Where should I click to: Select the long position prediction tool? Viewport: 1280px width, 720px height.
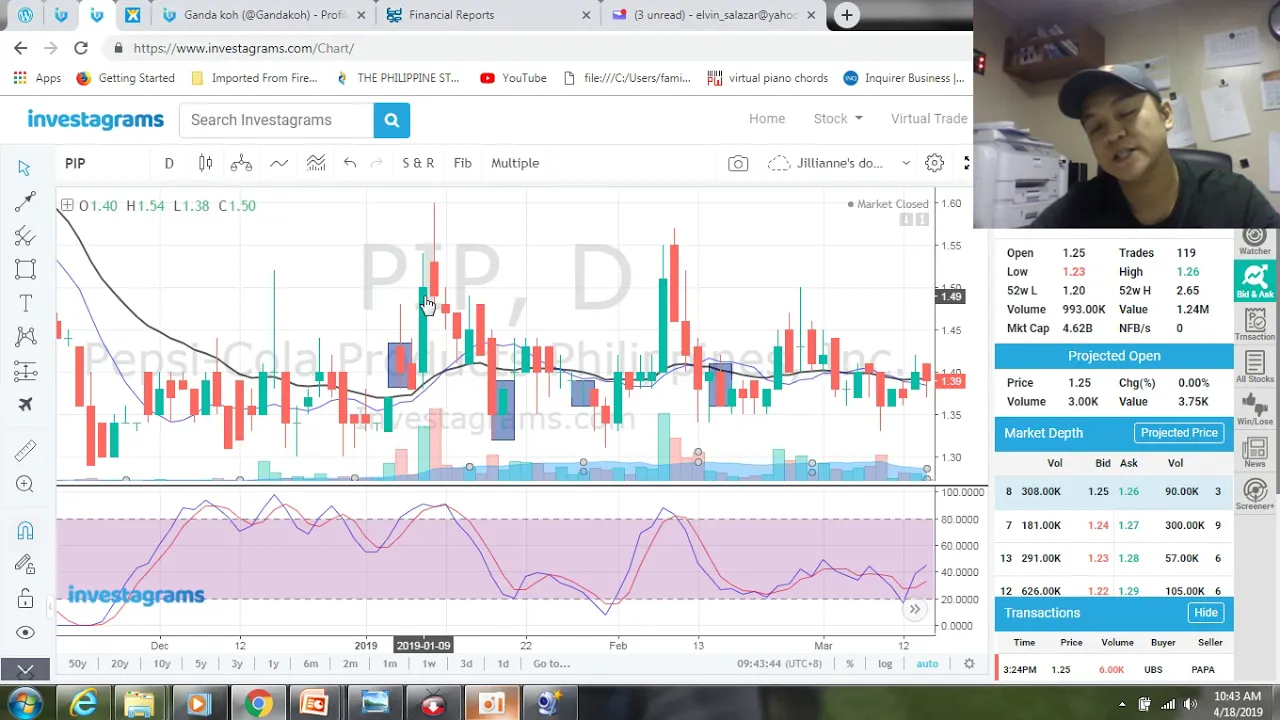click(x=25, y=371)
